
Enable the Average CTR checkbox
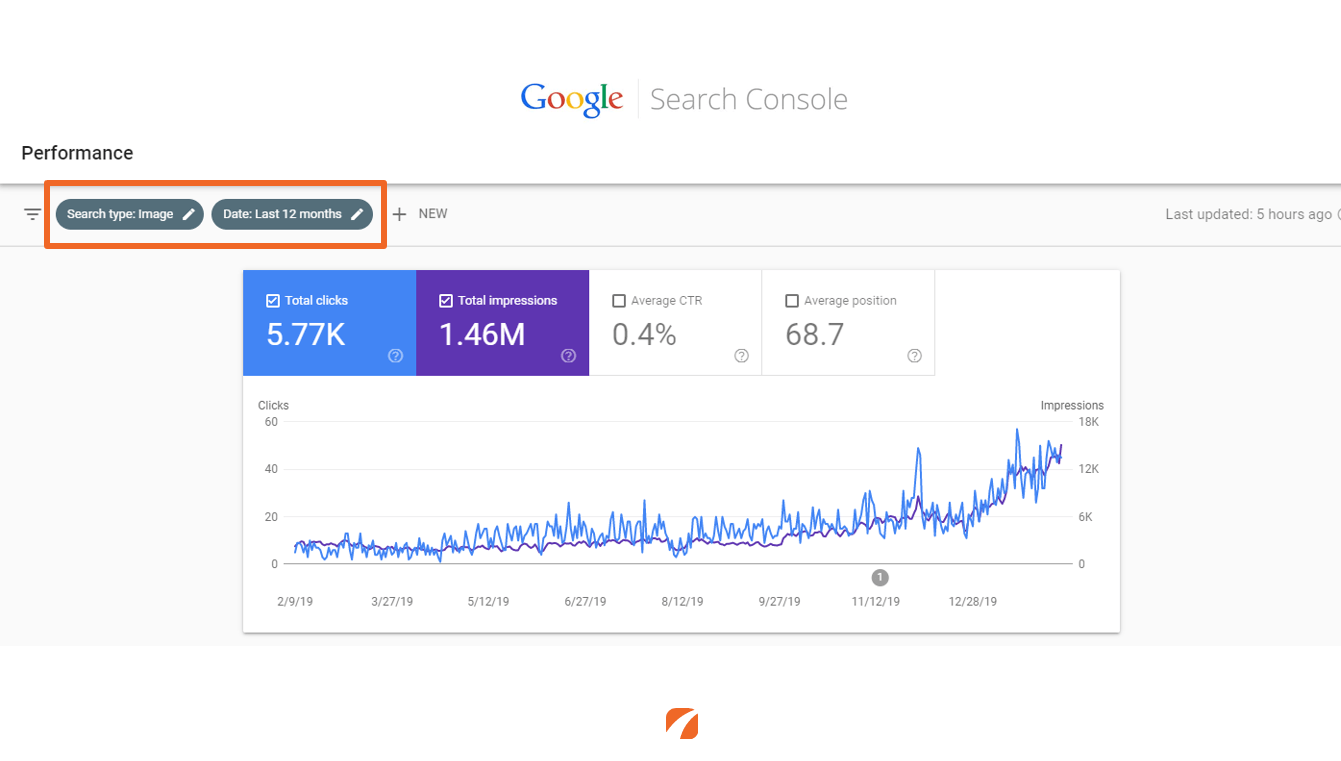[x=619, y=300]
